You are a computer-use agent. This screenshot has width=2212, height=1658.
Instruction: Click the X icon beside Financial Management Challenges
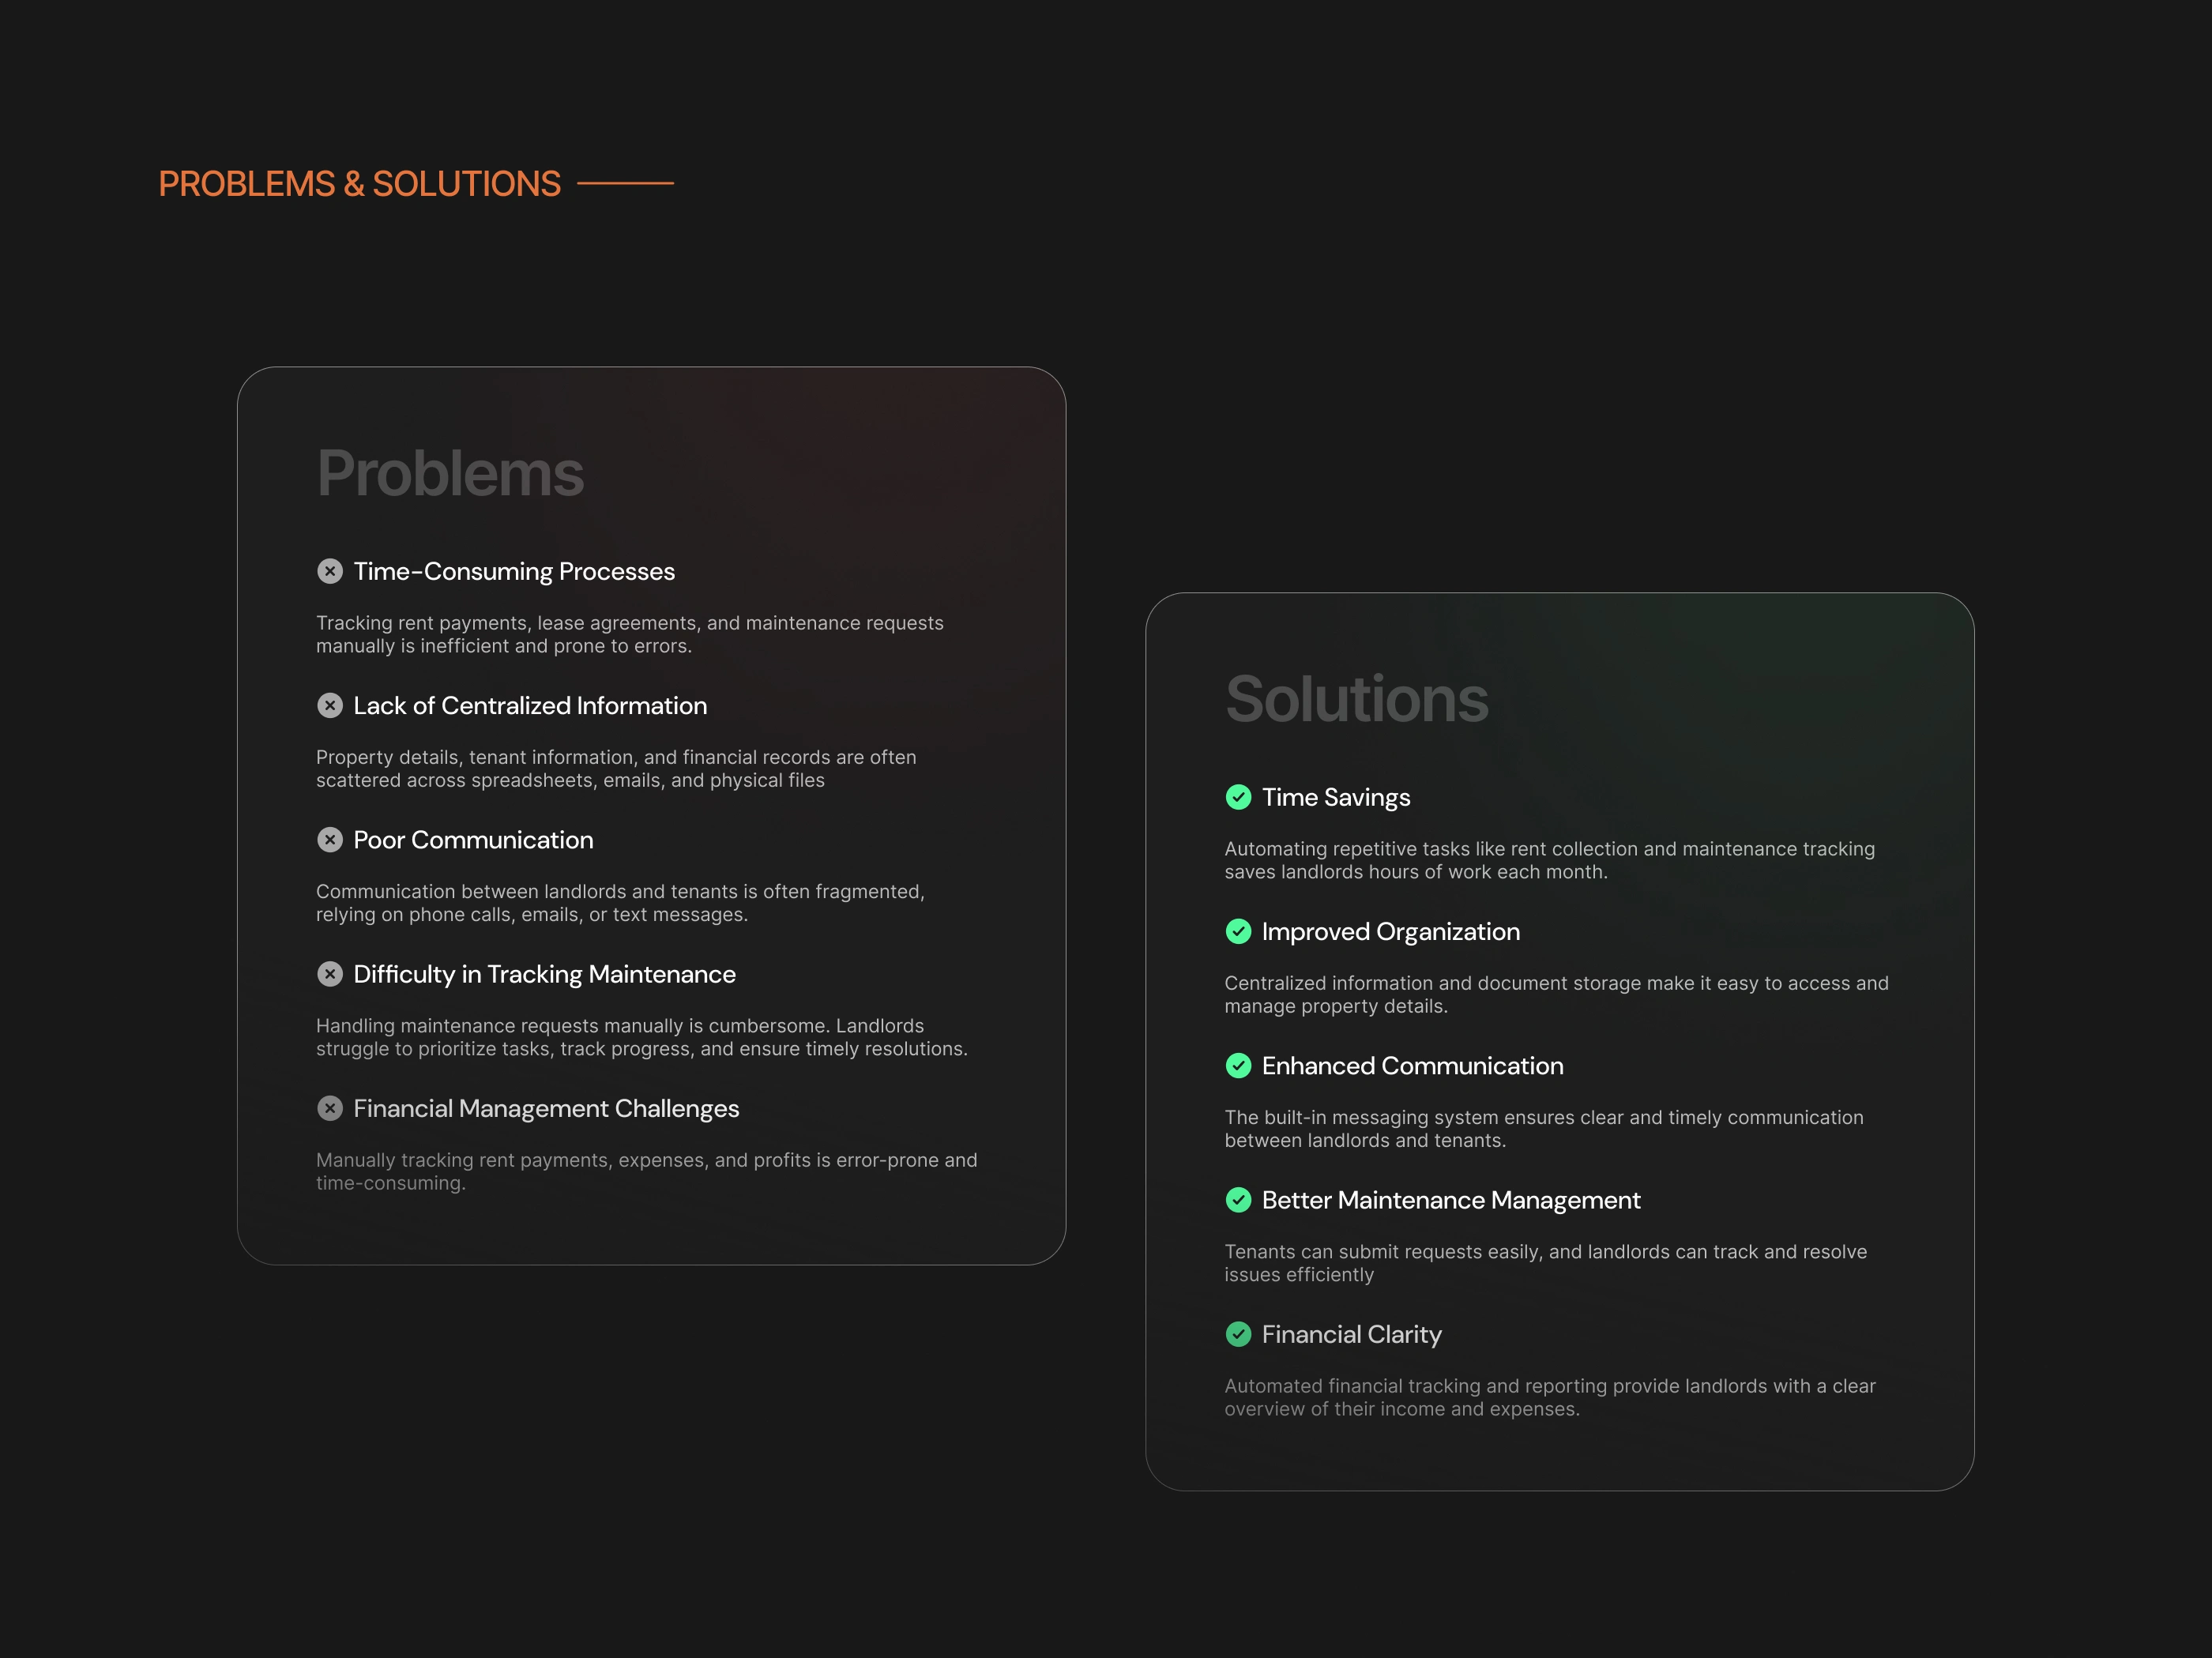coord(330,1108)
